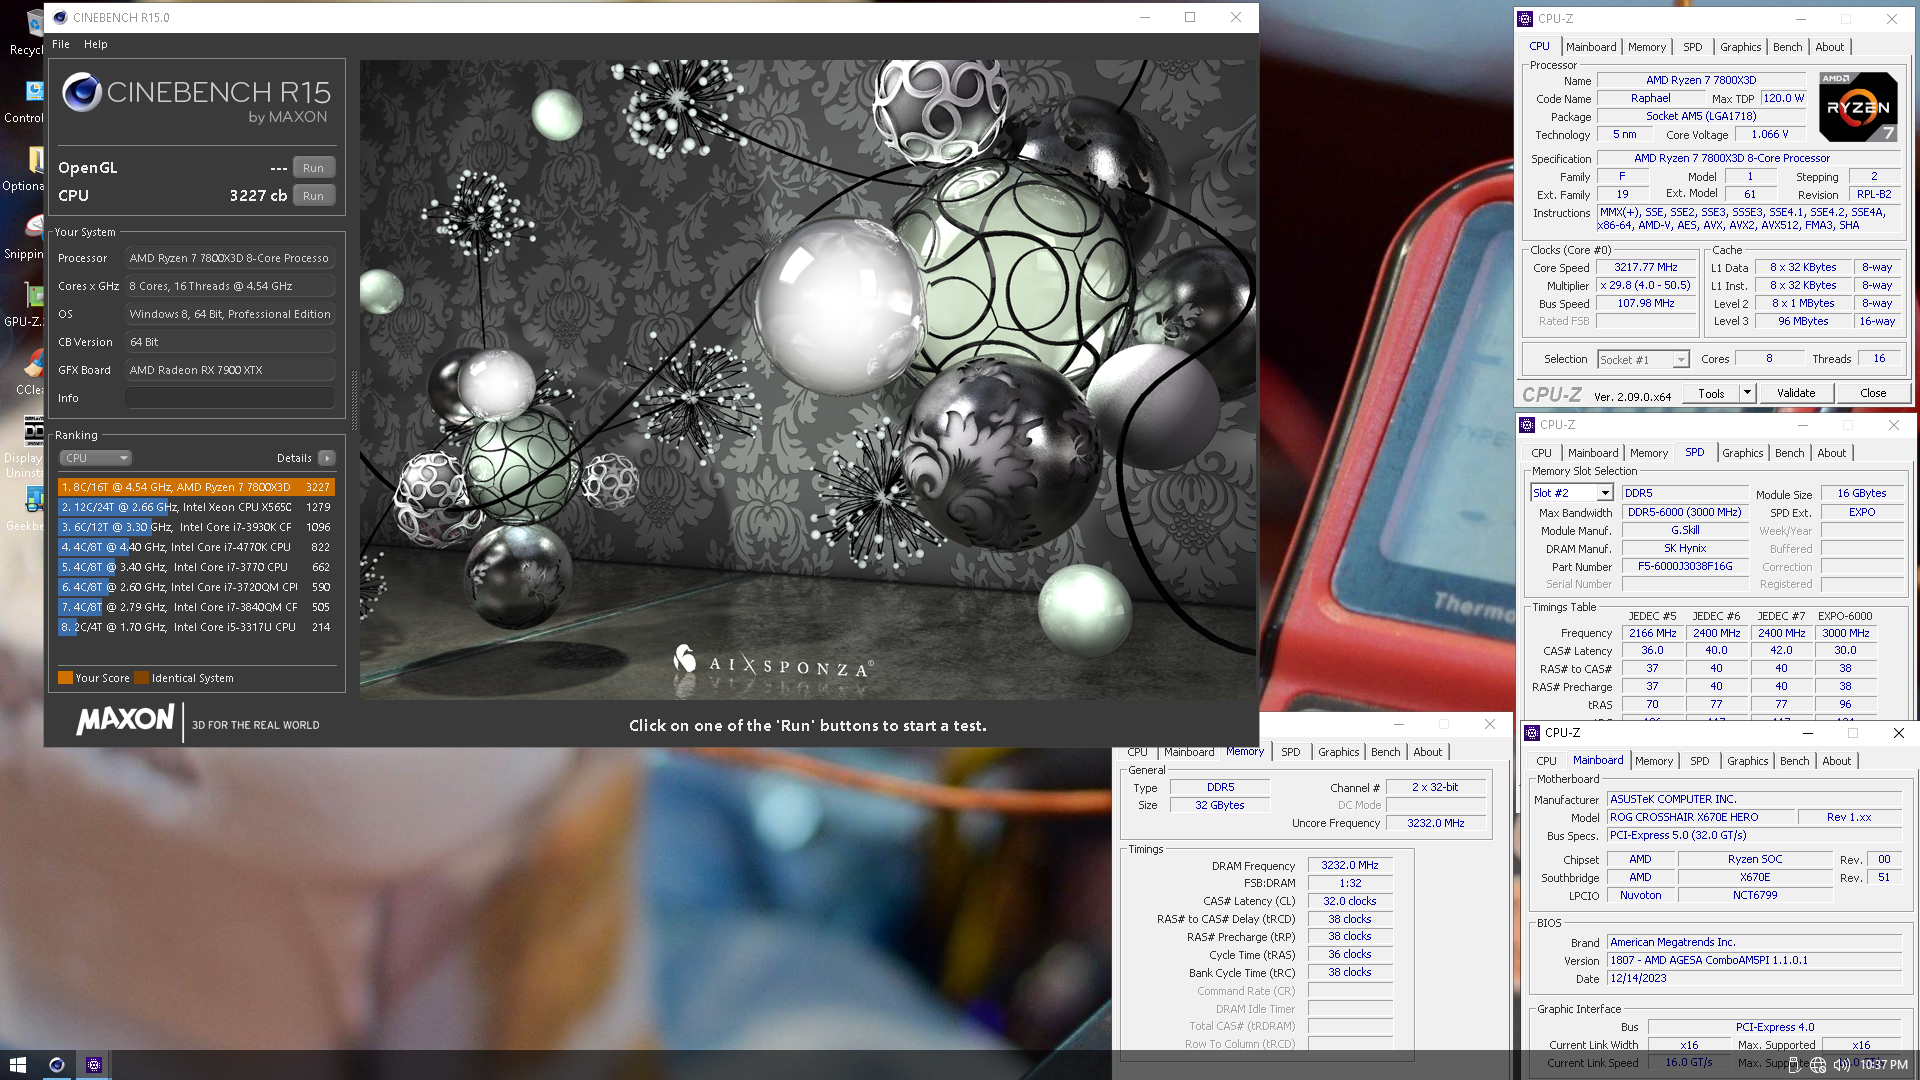Click the Identical System legend swatch
The width and height of the screenshot is (1920, 1080).
[x=142, y=678]
